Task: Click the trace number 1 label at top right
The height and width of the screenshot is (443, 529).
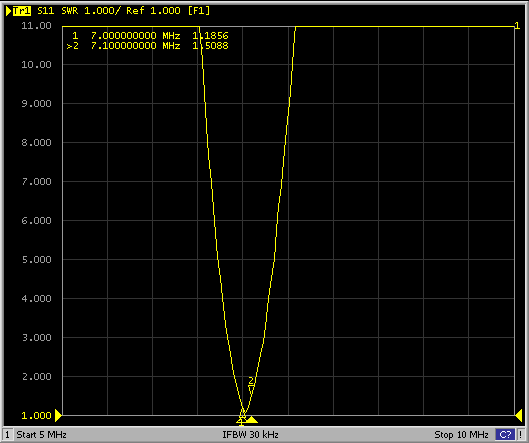Action: tap(517, 26)
